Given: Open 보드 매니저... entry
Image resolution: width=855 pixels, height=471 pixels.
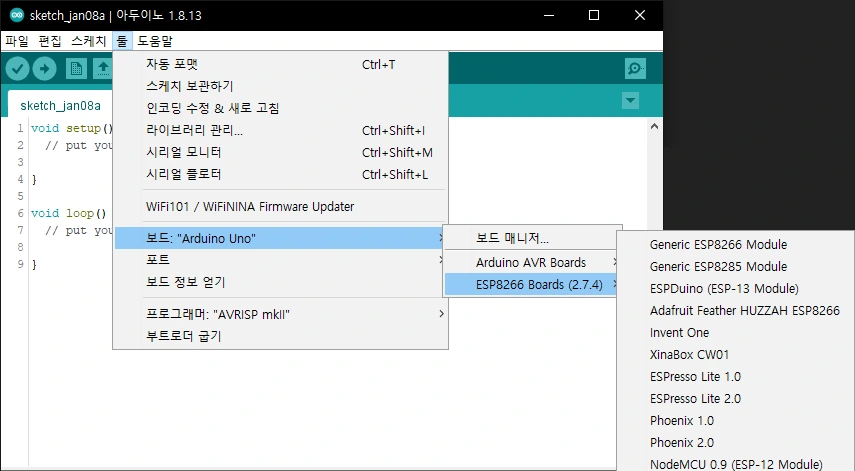Looking at the screenshot, I should pyautogui.click(x=533, y=238).
